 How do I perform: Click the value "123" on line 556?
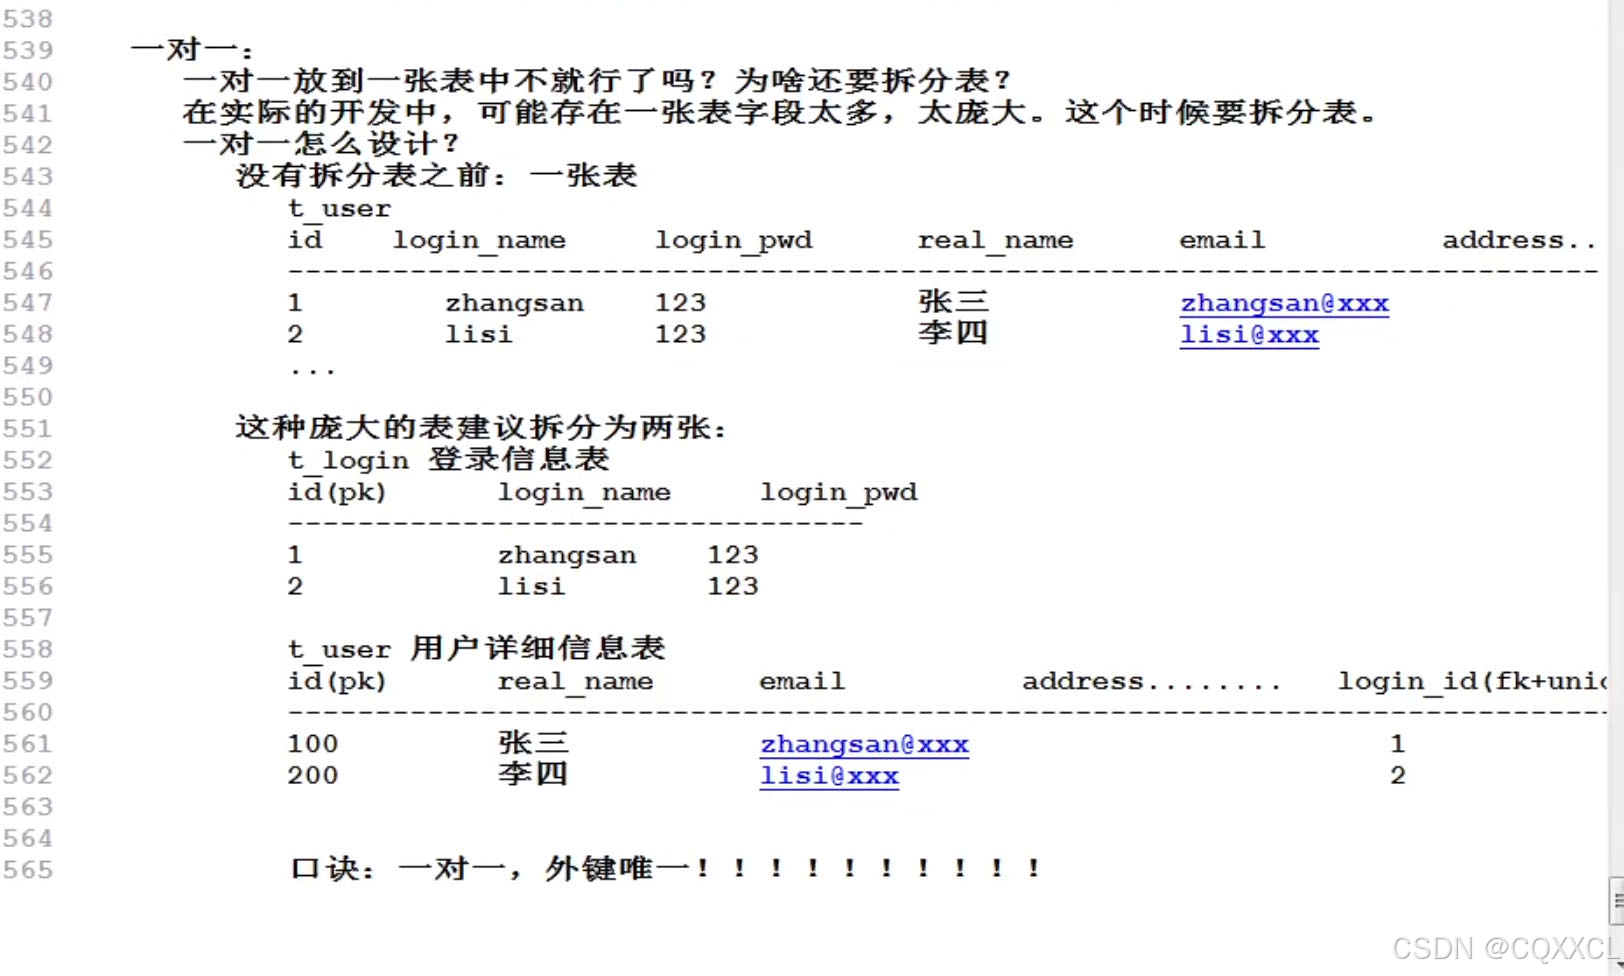coord(734,586)
